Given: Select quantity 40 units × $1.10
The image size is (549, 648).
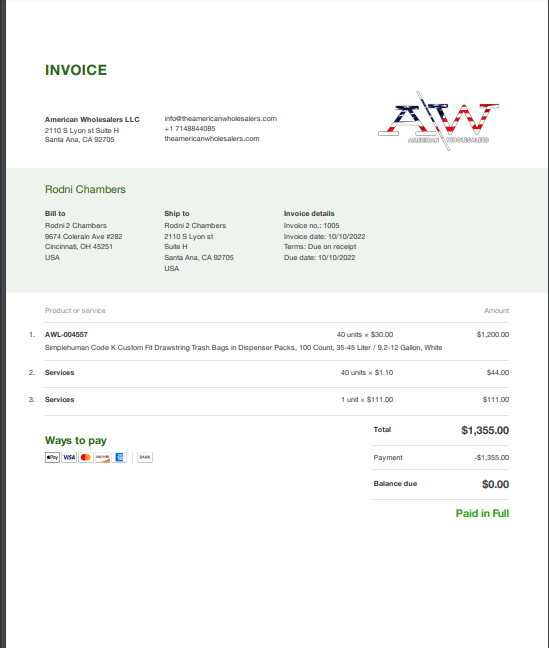Looking at the screenshot, I should click(x=367, y=372).
